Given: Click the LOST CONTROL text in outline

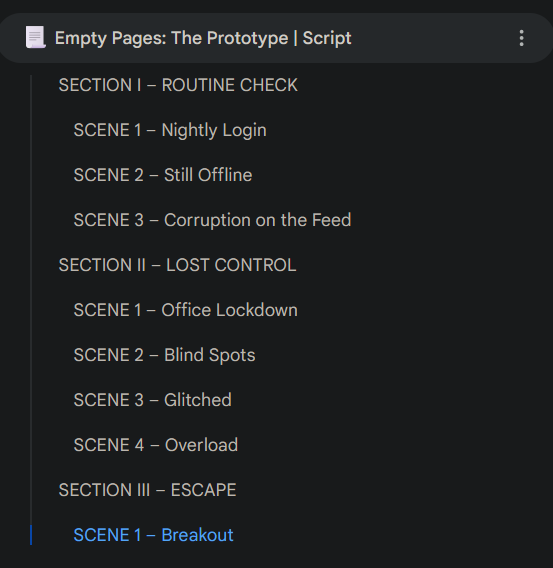Looking at the screenshot, I should click(231, 265).
